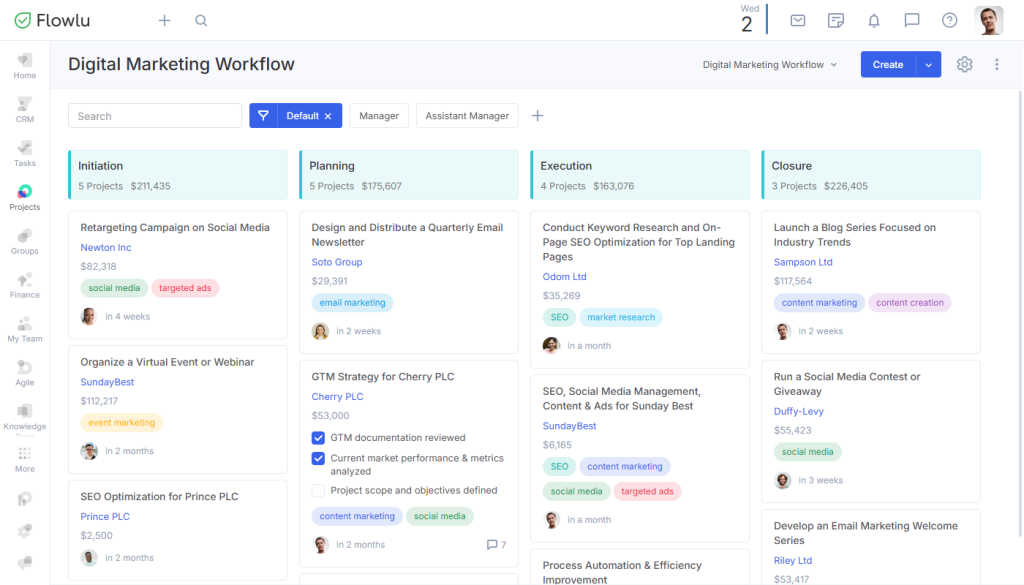Open the Cherry PLC link
1024x585 pixels.
coord(337,396)
